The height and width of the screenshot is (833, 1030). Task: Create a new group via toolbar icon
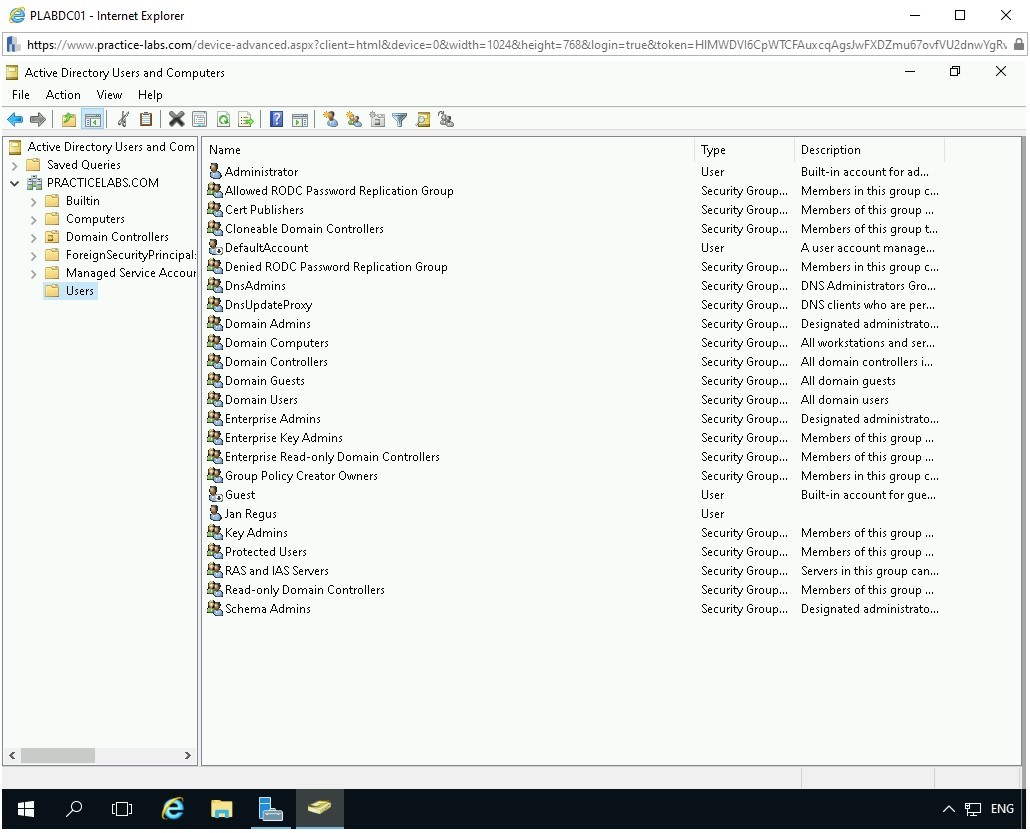tap(354, 120)
